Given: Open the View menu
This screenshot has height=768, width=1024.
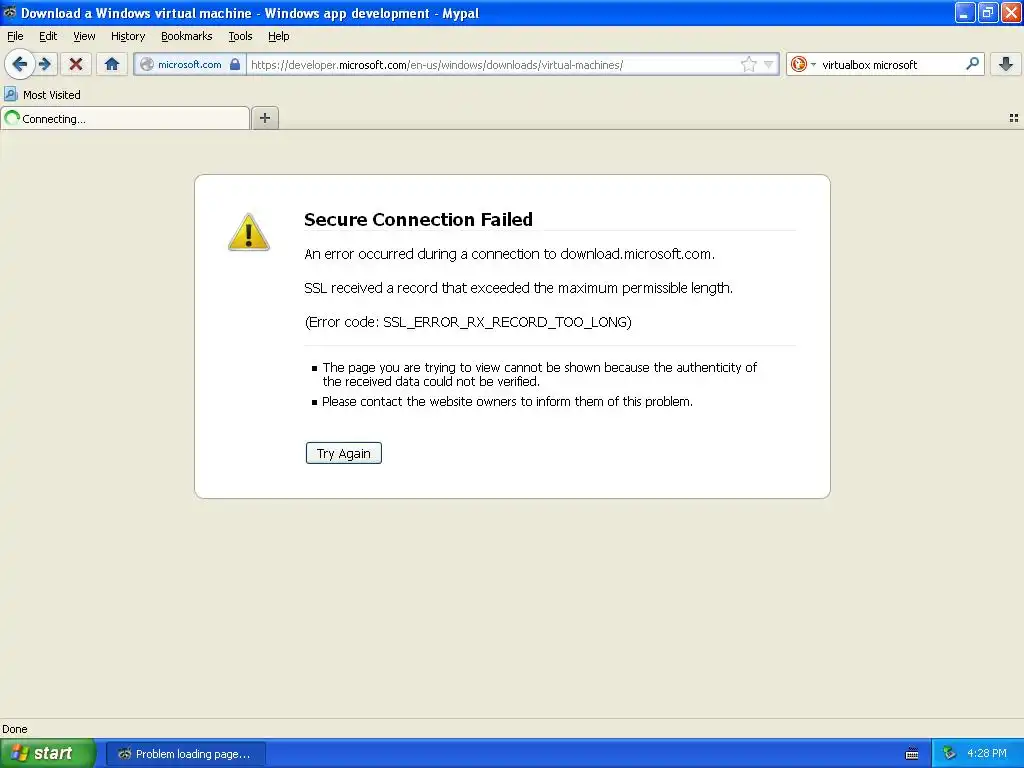Looking at the screenshot, I should [84, 36].
